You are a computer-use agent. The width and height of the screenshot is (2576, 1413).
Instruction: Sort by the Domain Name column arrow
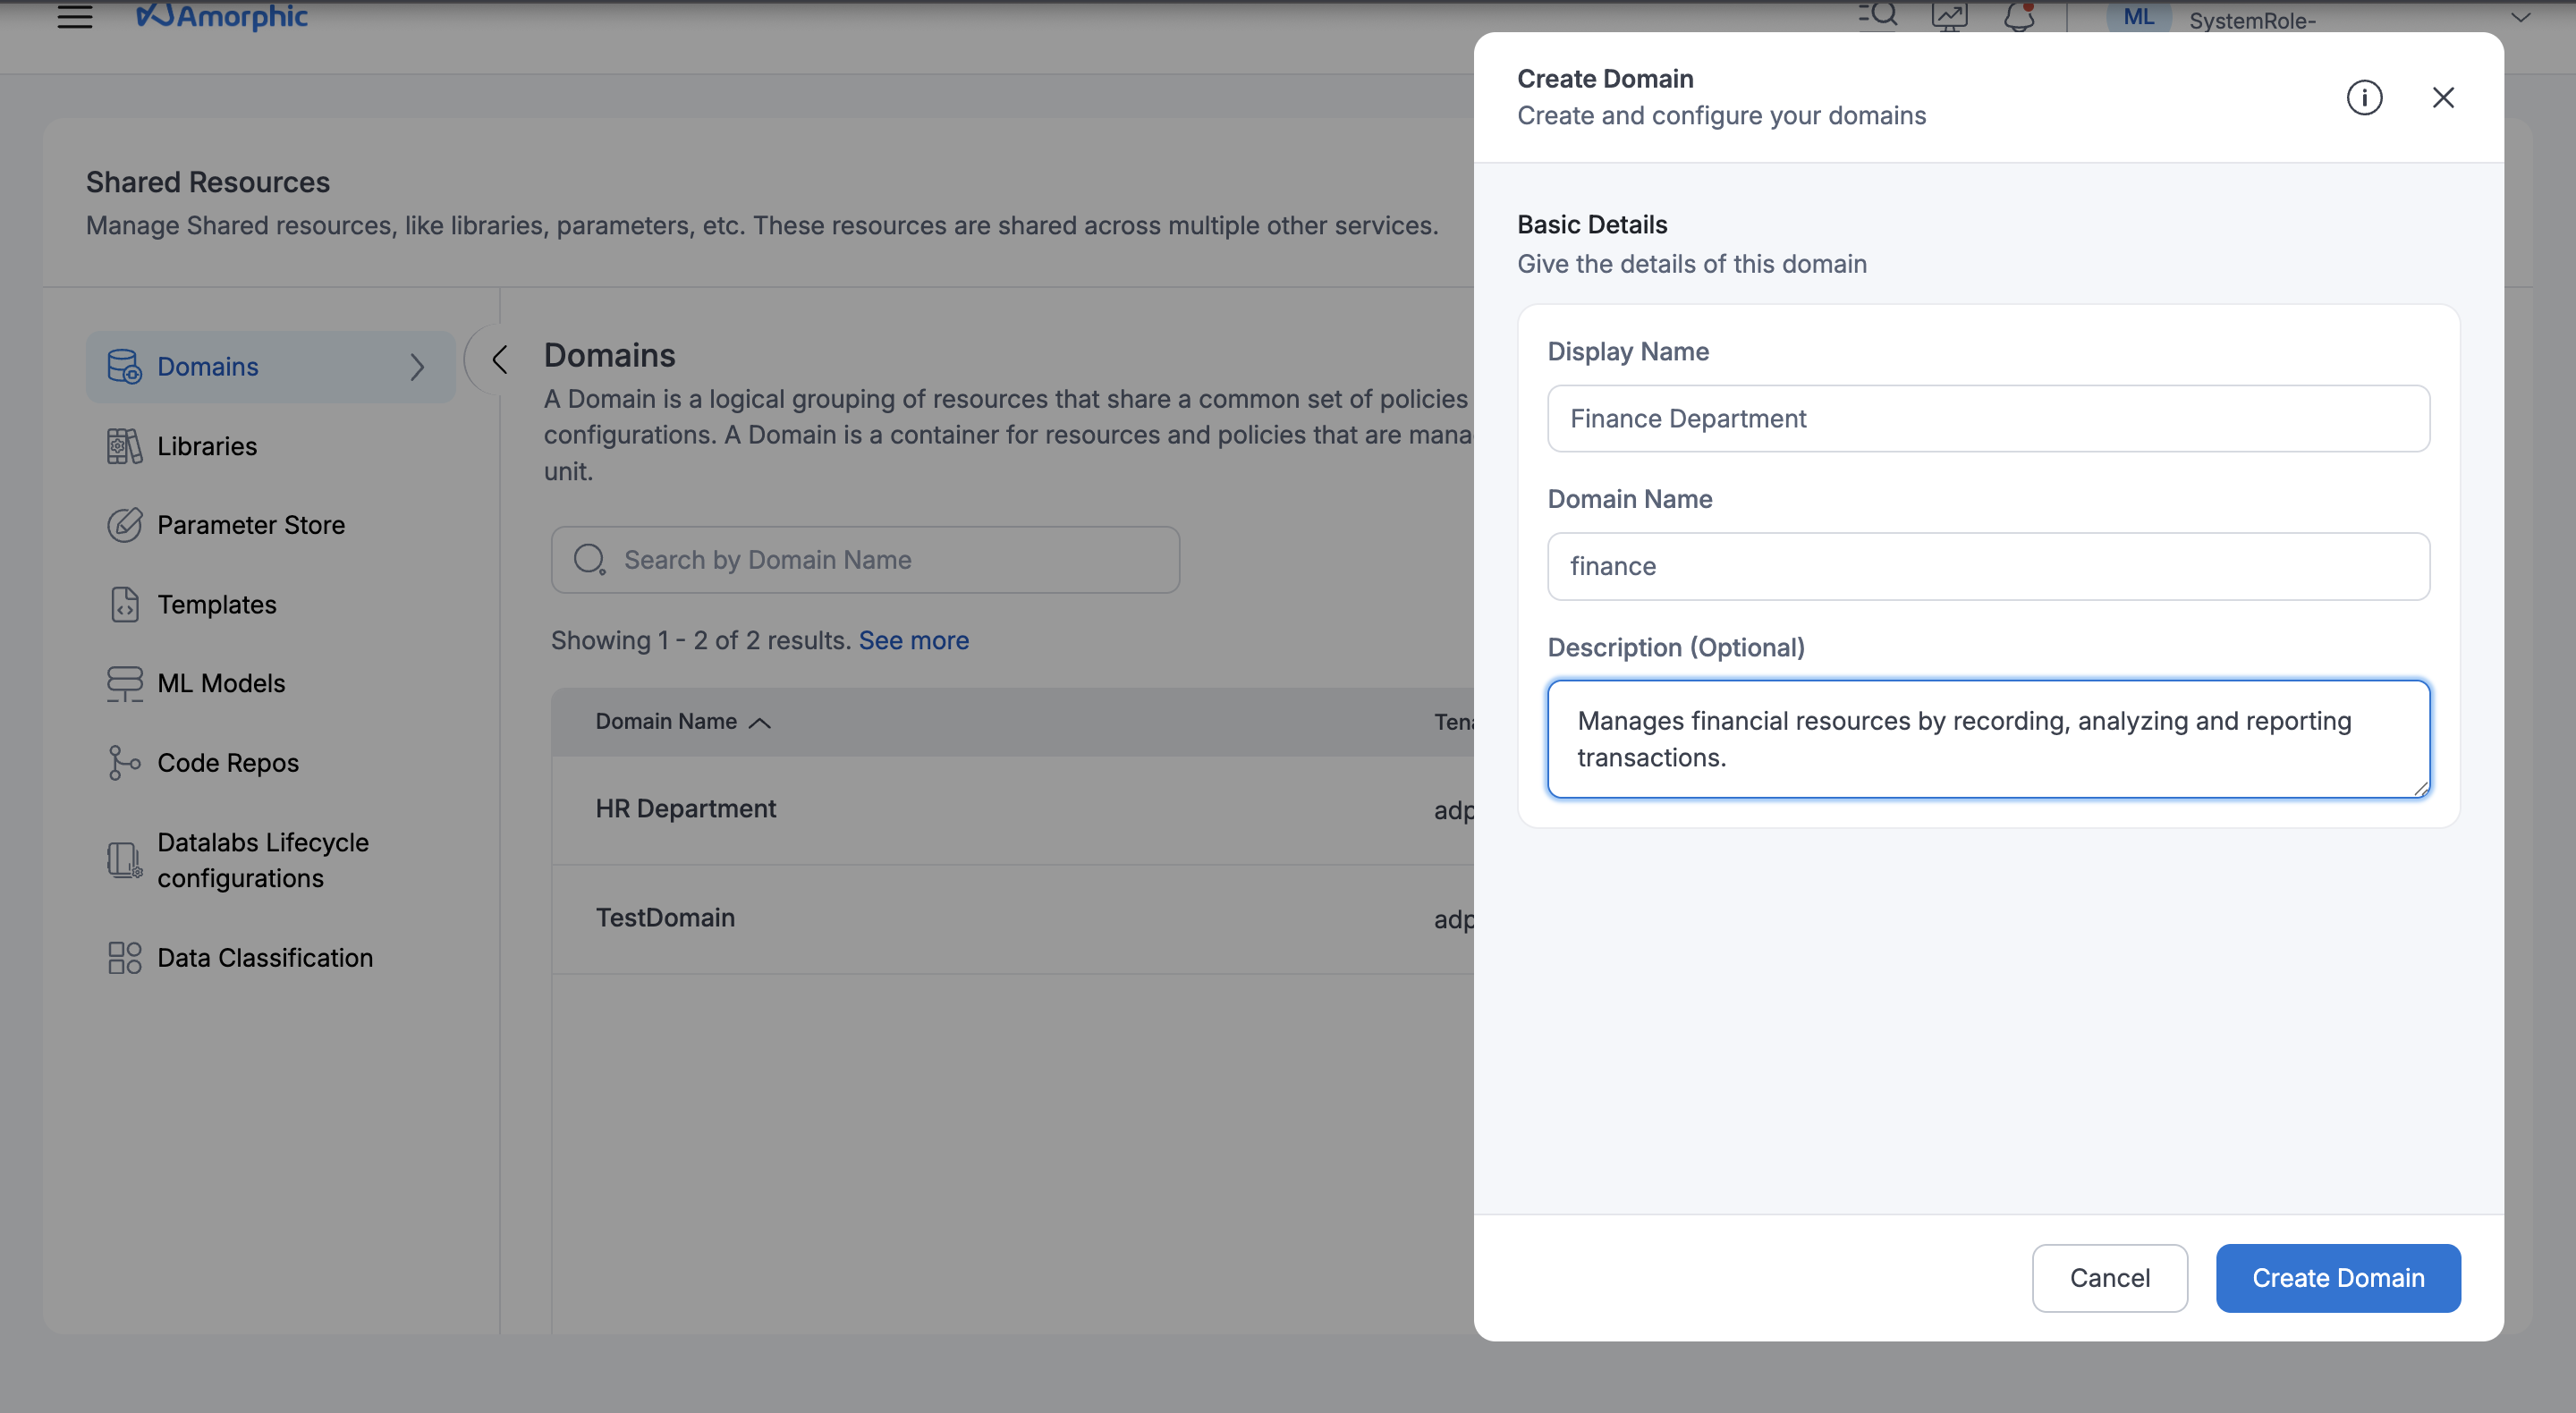(760, 723)
